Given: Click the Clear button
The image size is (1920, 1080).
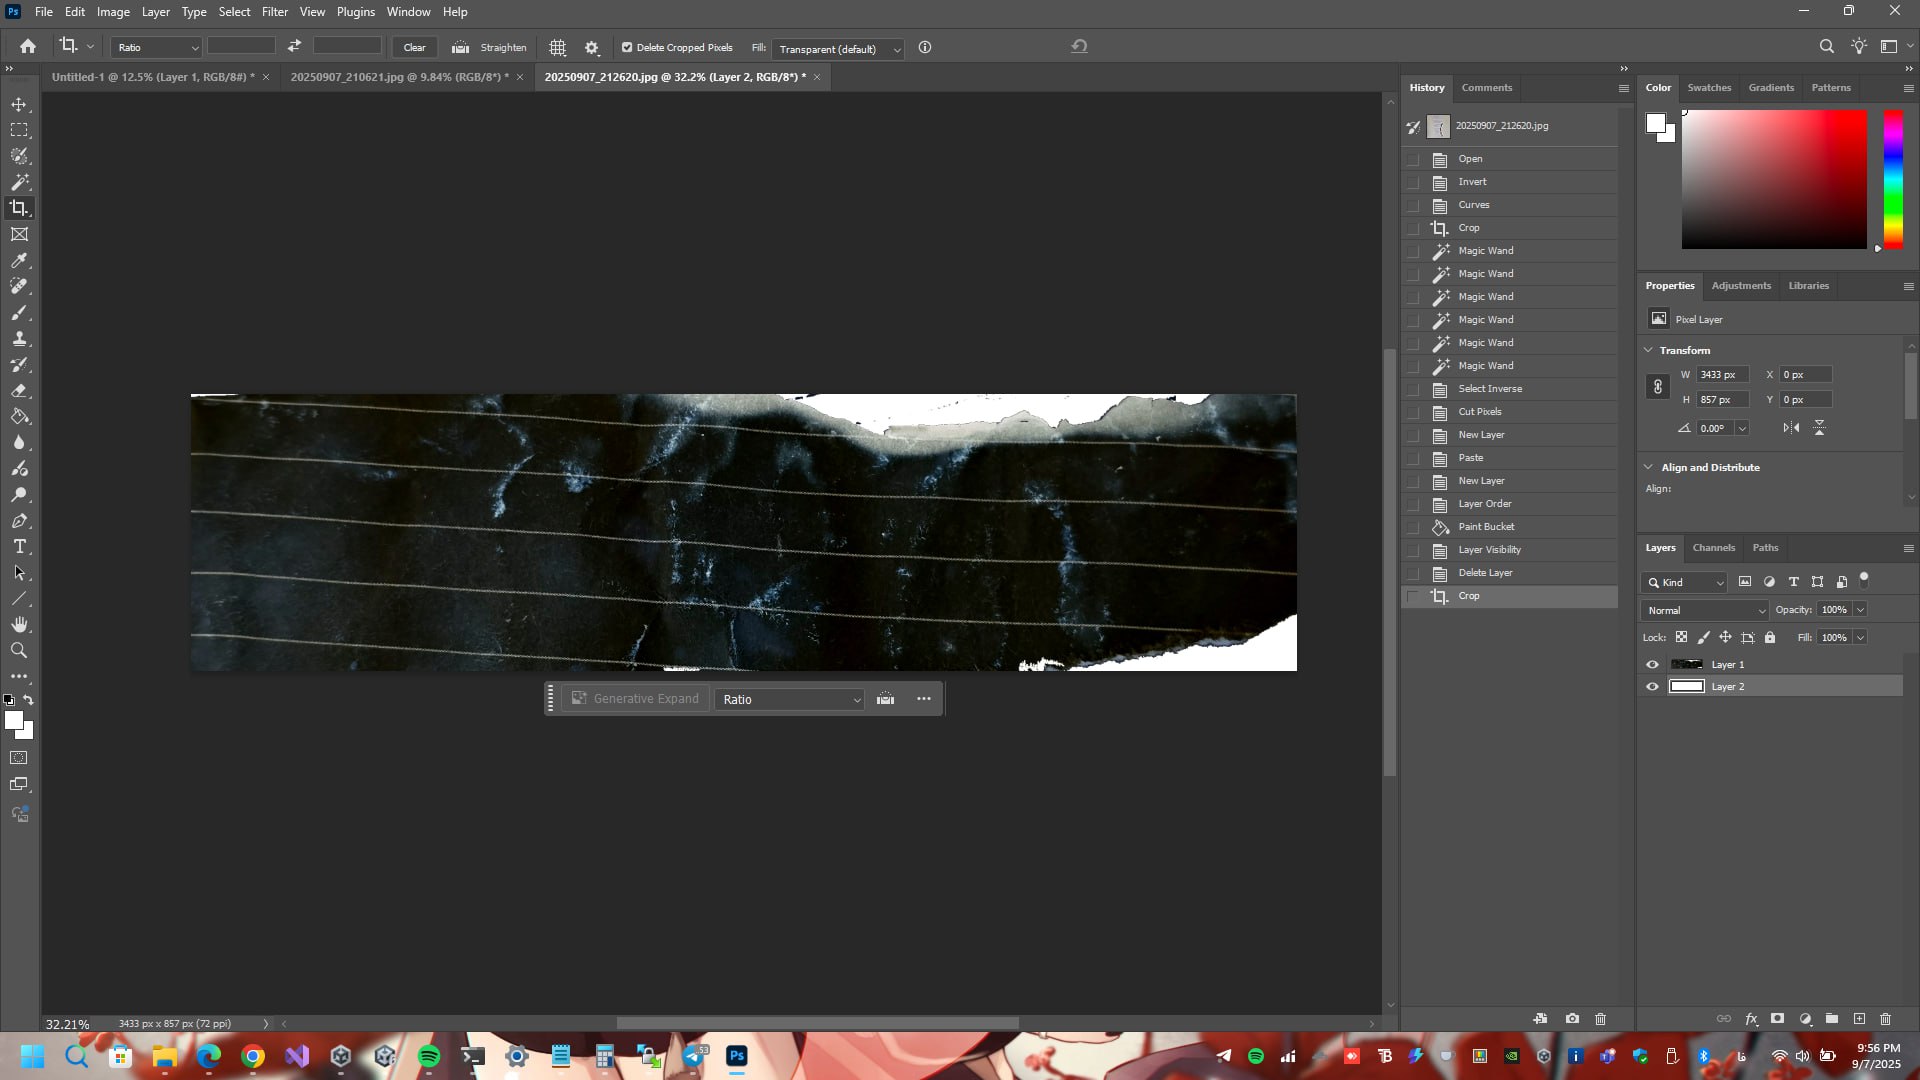Looking at the screenshot, I should 414,48.
